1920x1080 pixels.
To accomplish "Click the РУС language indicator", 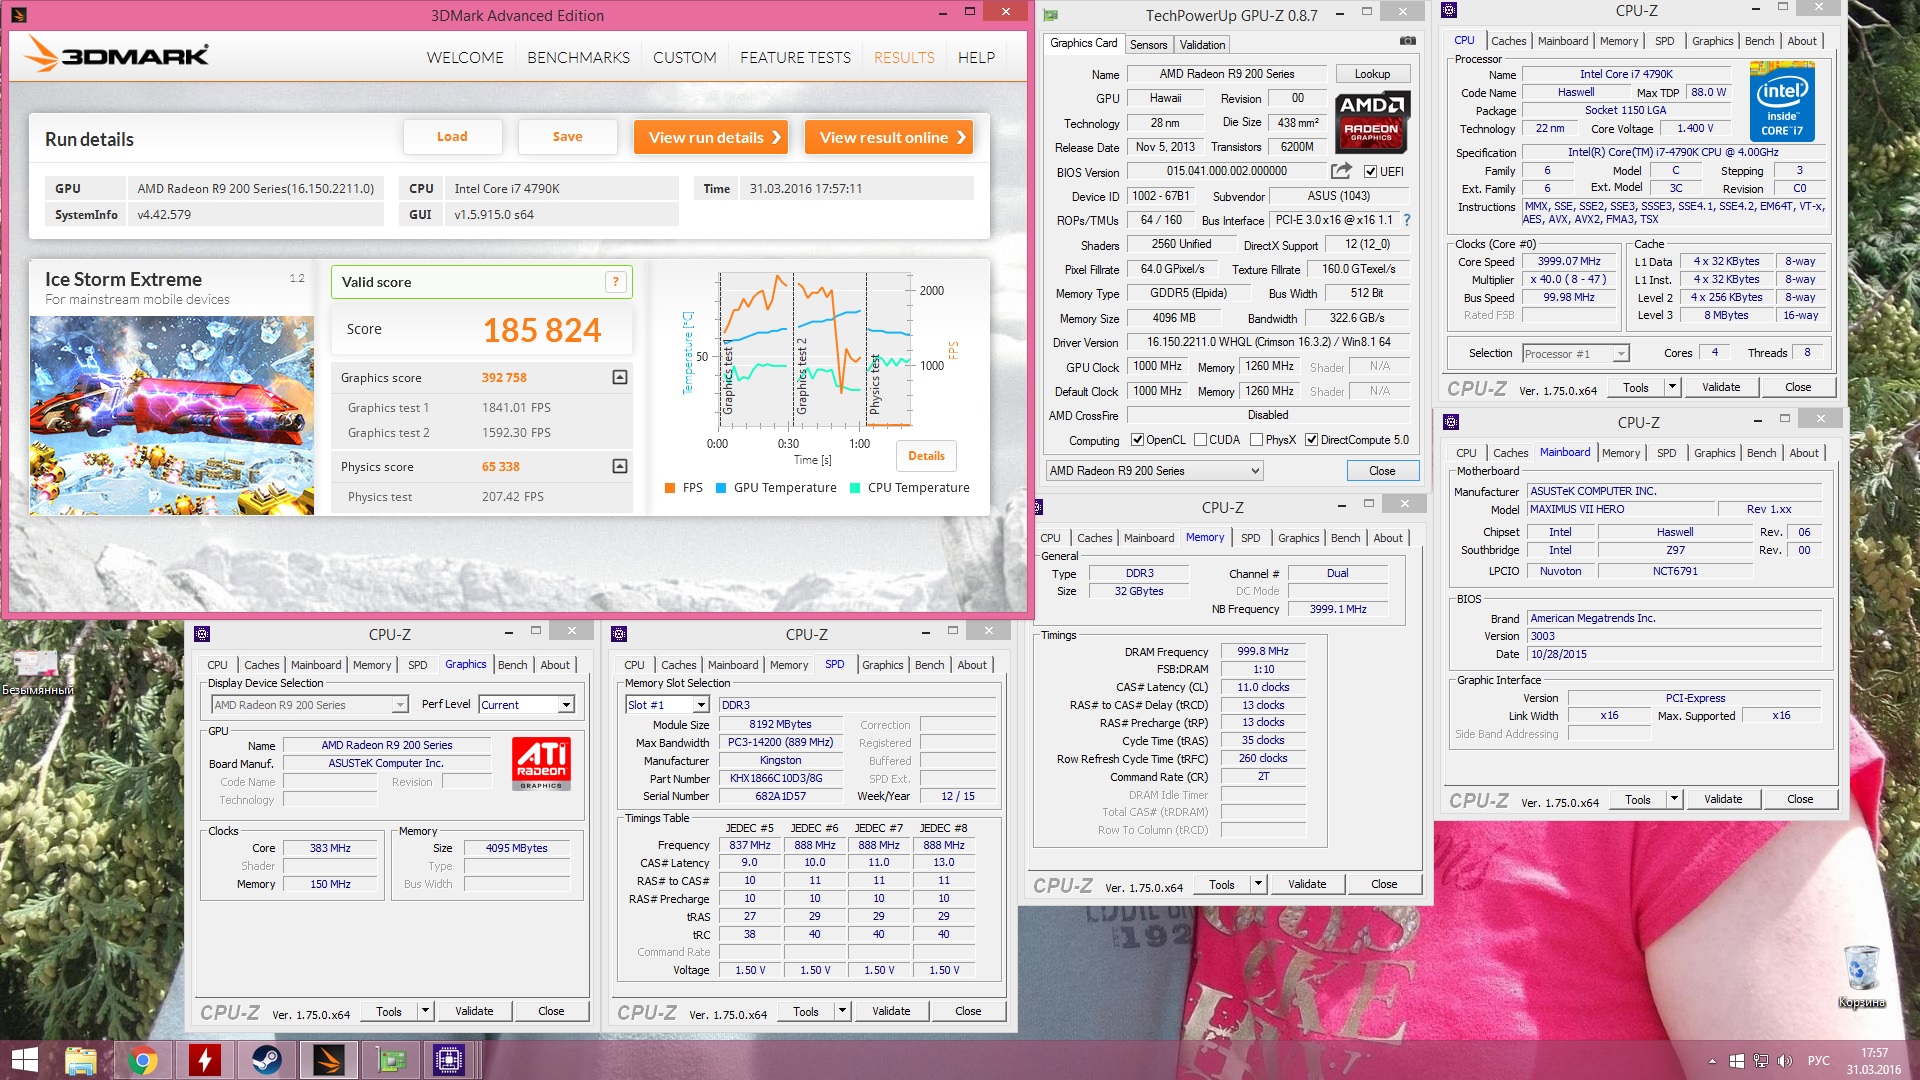I will 1819,1061.
